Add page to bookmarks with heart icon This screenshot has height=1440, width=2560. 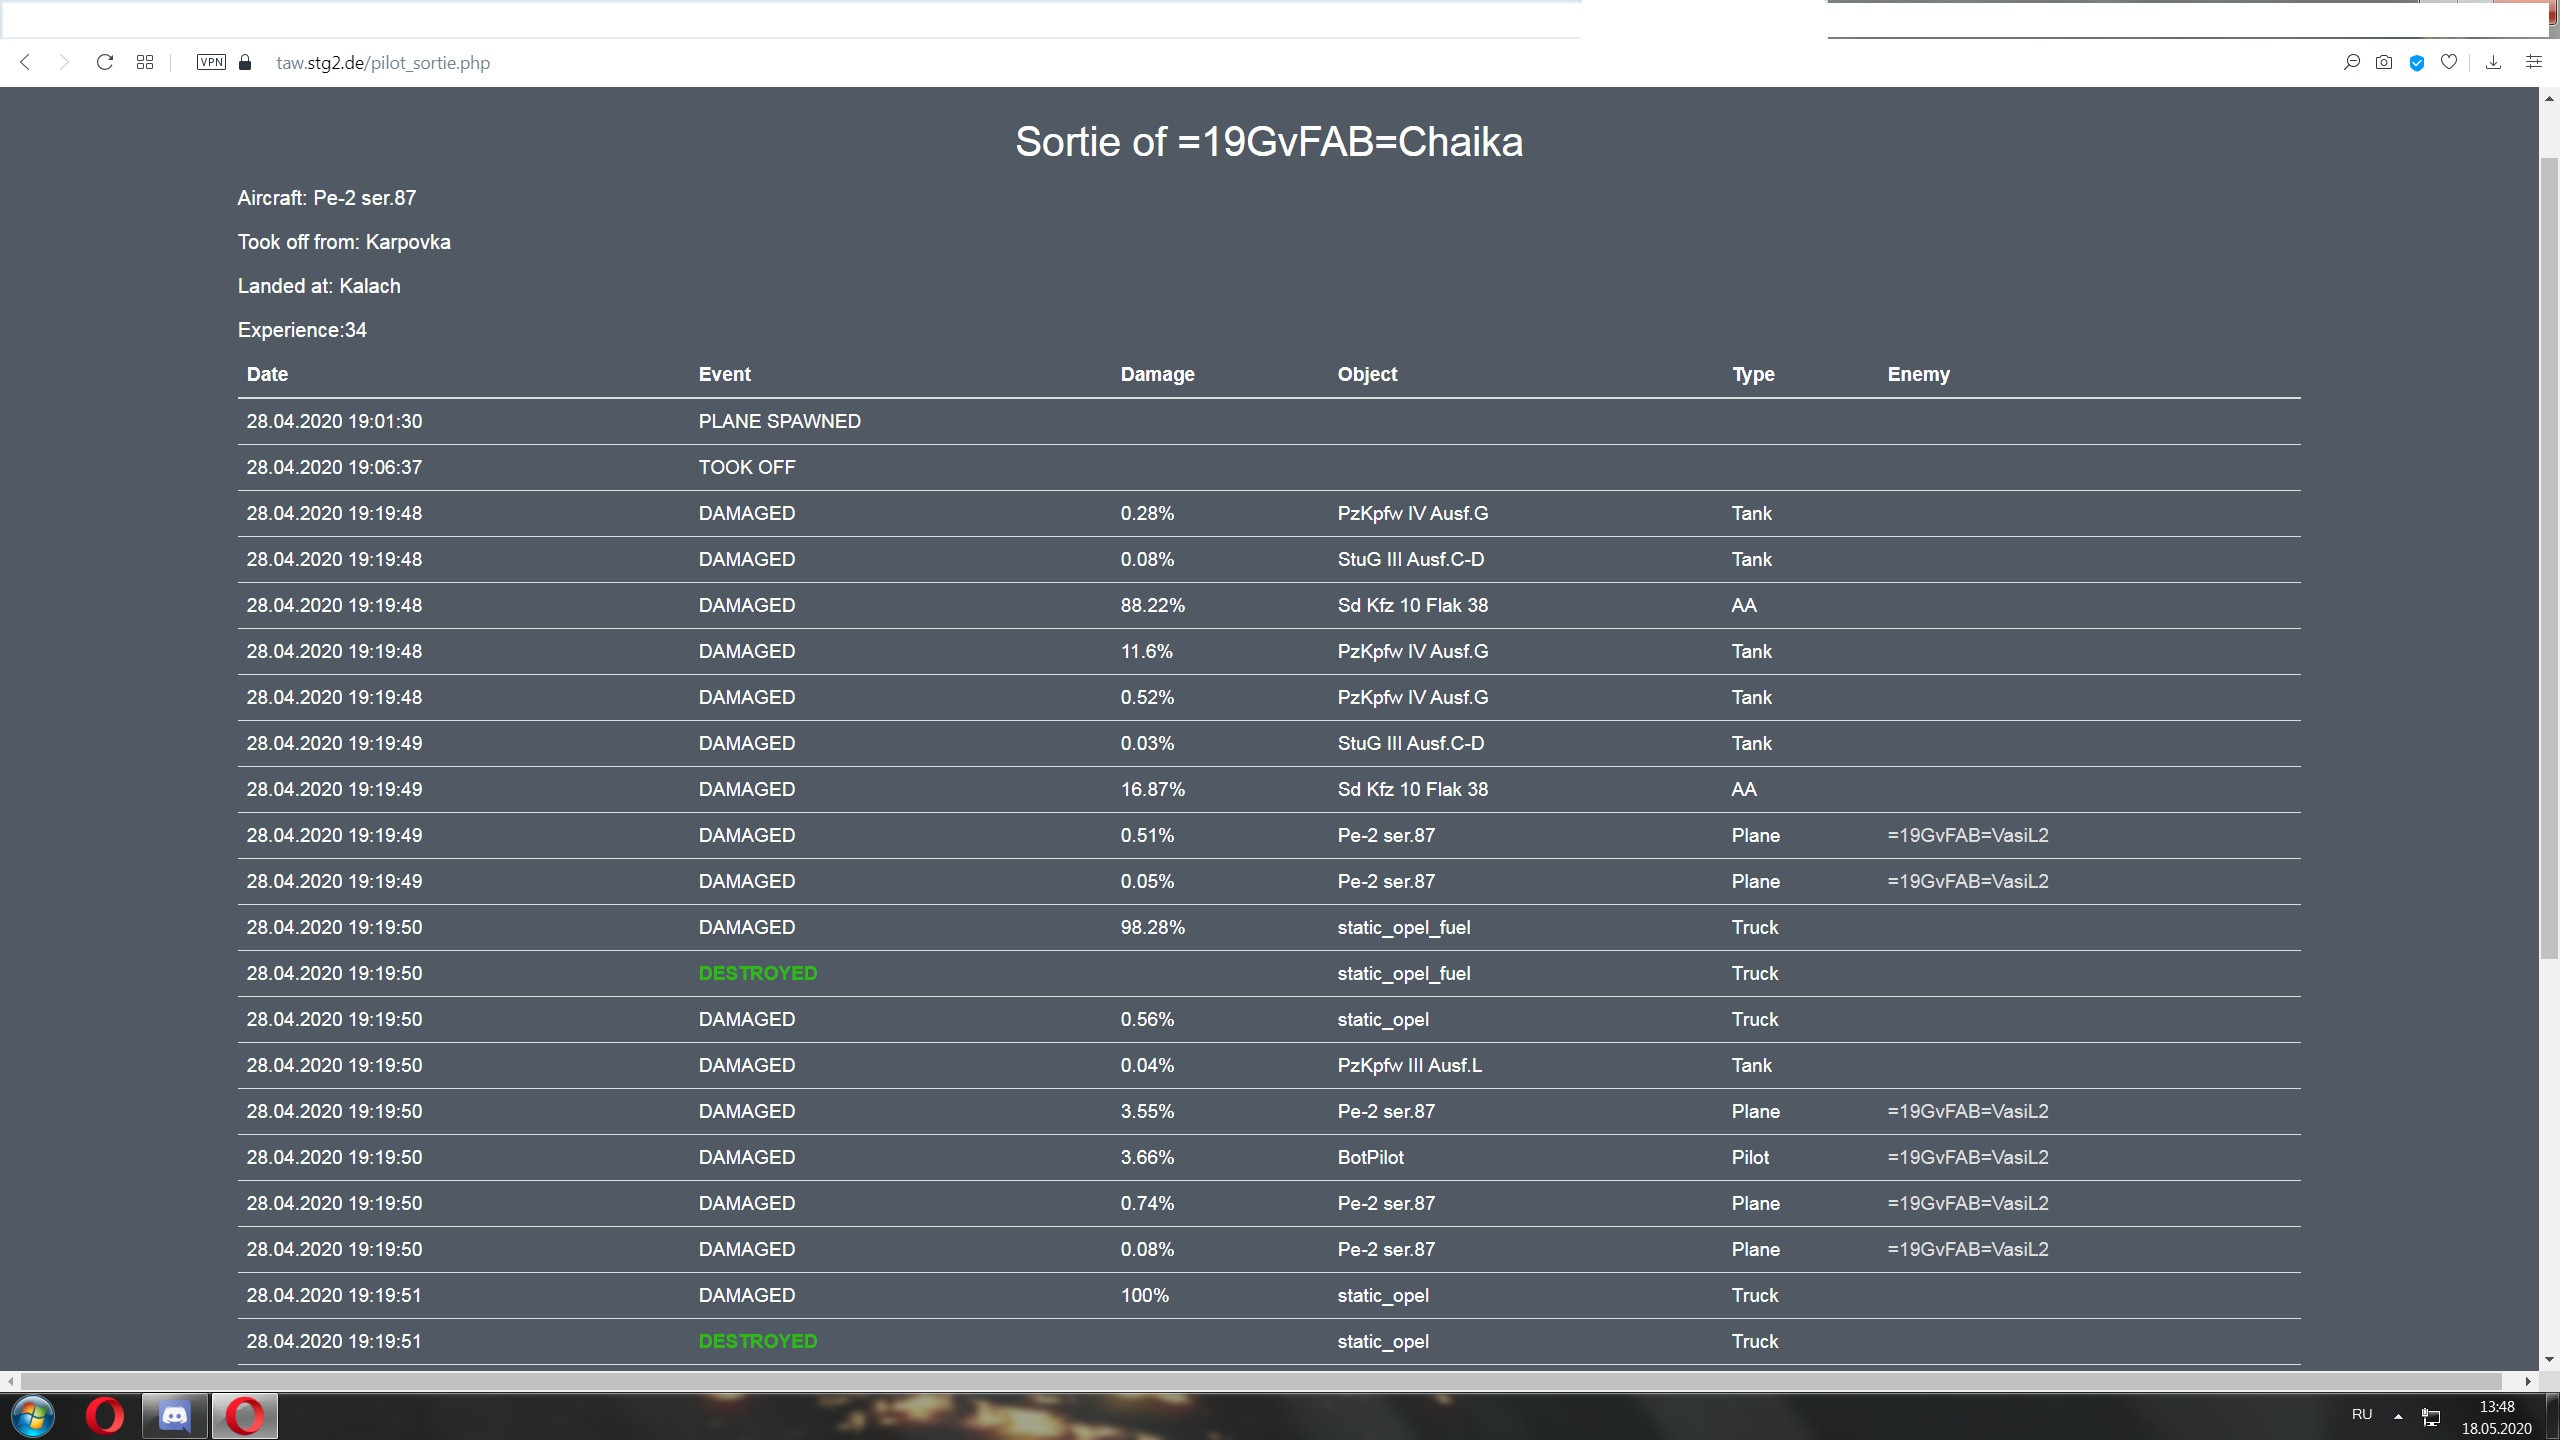click(2449, 62)
